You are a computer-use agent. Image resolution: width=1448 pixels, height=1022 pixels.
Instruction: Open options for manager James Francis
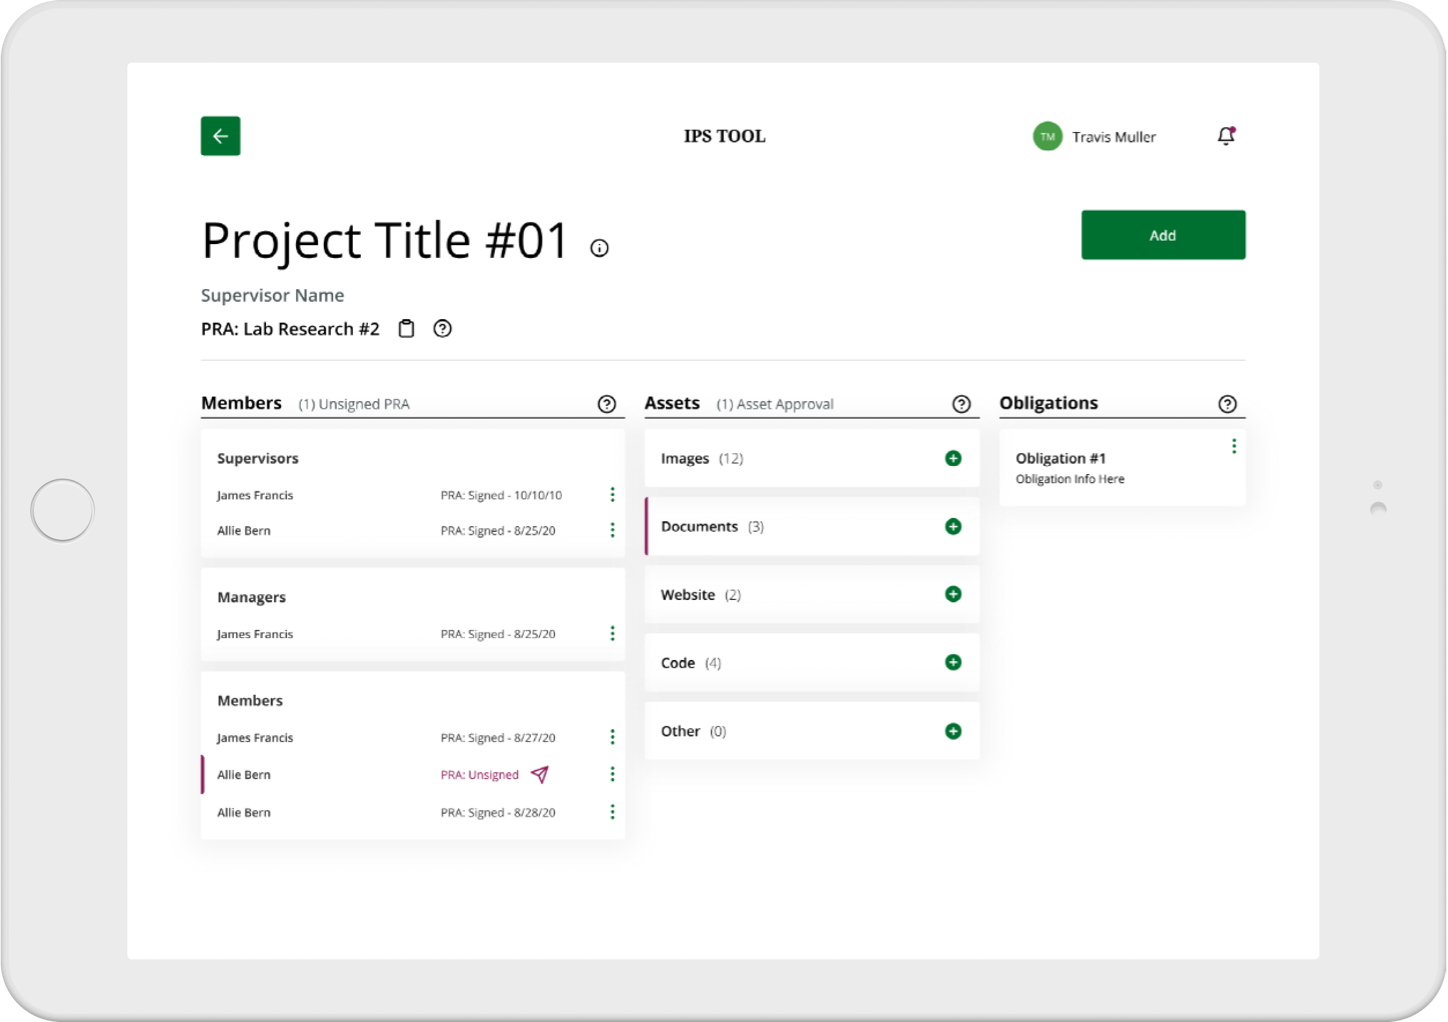tap(612, 634)
